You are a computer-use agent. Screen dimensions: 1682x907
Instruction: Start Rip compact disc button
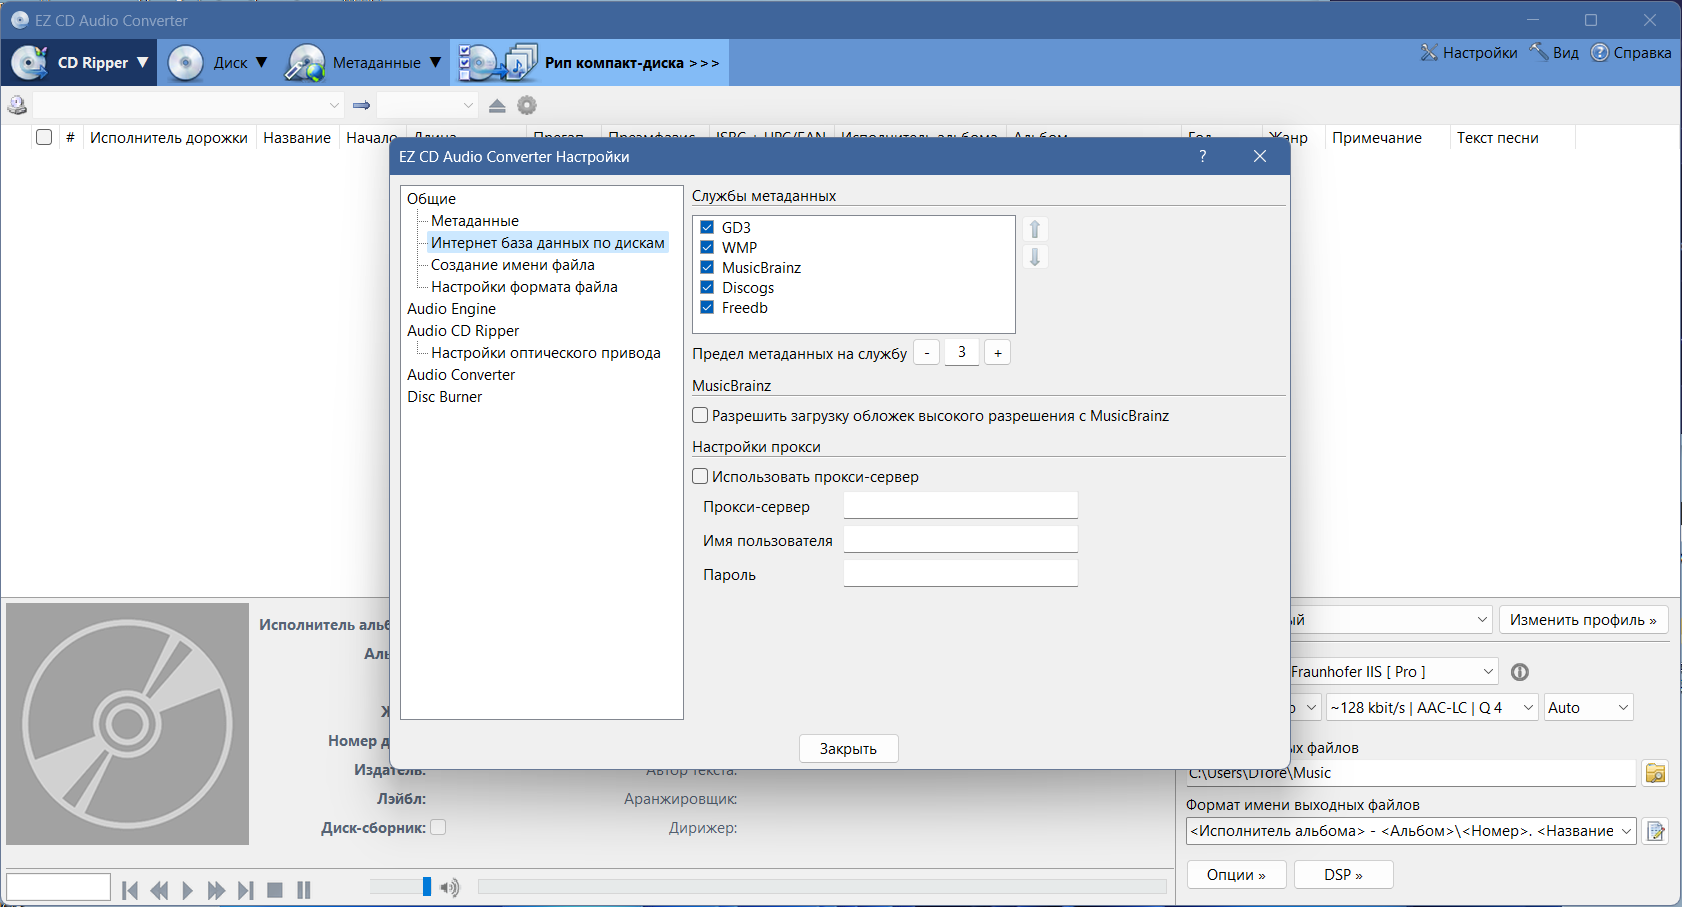point(590,63)
